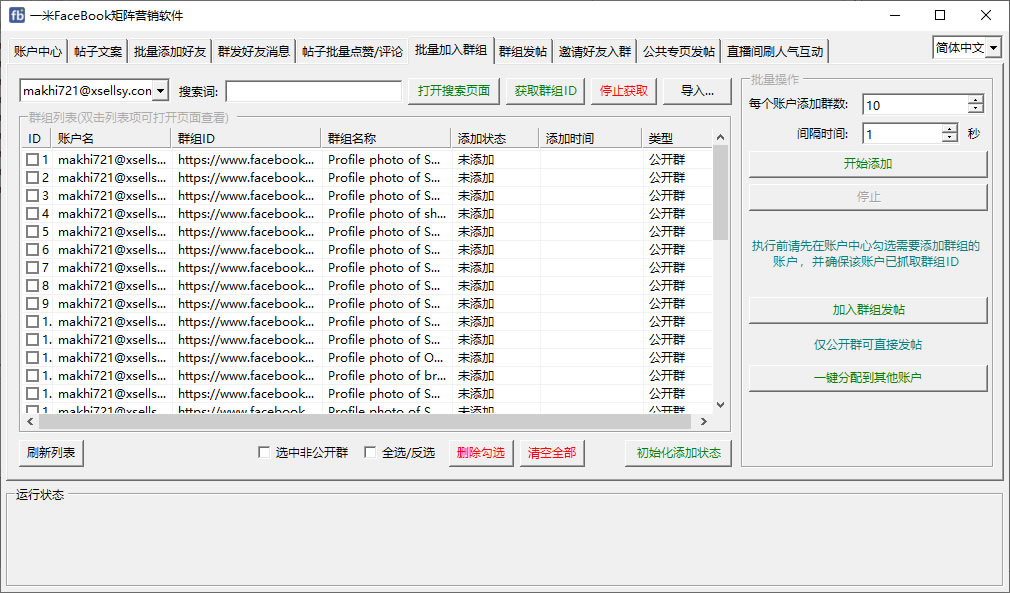Check the checkbox for row 1
Viewport: 1010px width, 593px height.
pos(32,159)
